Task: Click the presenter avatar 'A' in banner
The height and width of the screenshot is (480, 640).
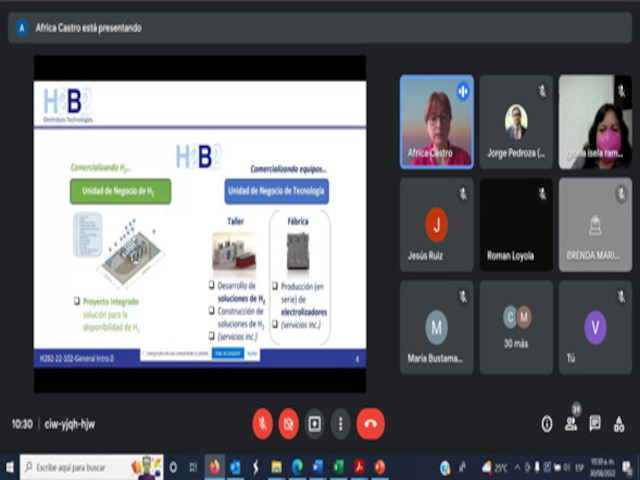Action: click(x=22, y=28)
